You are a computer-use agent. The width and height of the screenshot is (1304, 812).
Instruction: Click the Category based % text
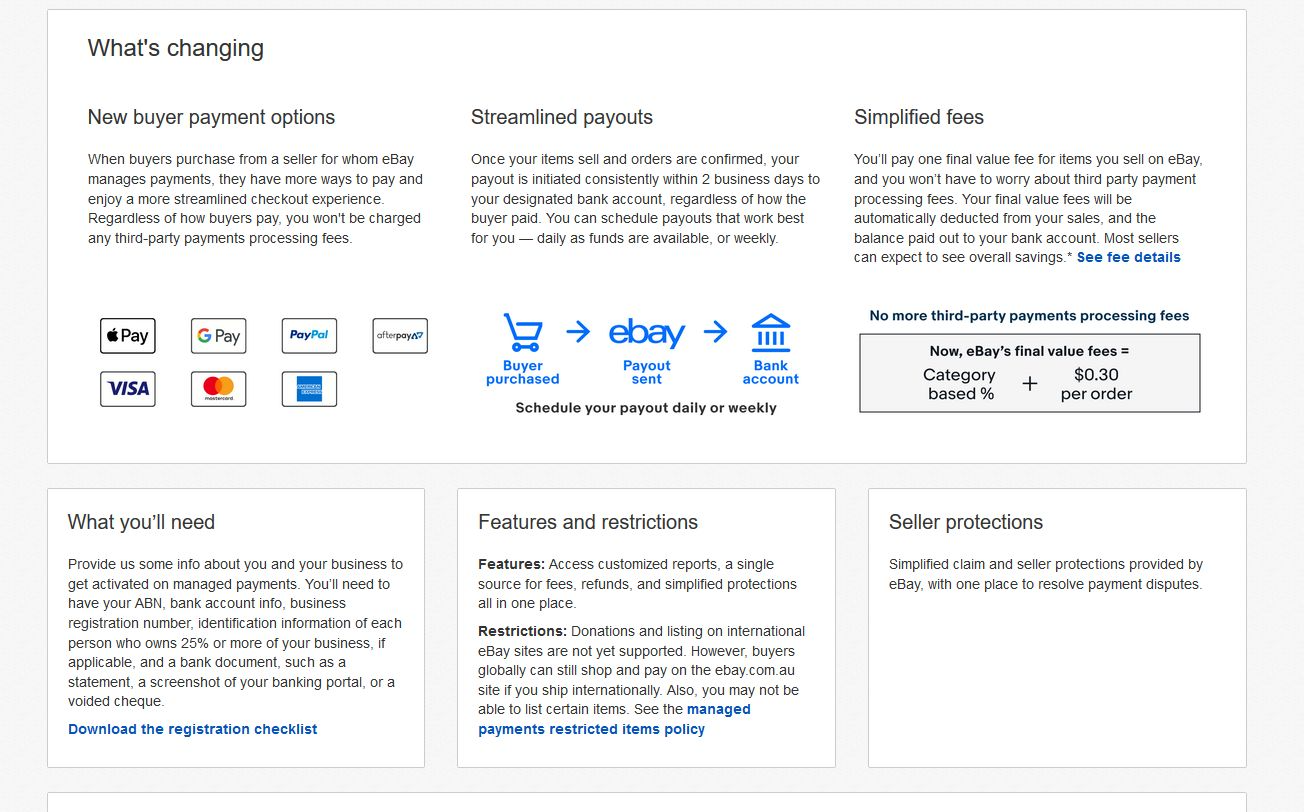(959, 384)
